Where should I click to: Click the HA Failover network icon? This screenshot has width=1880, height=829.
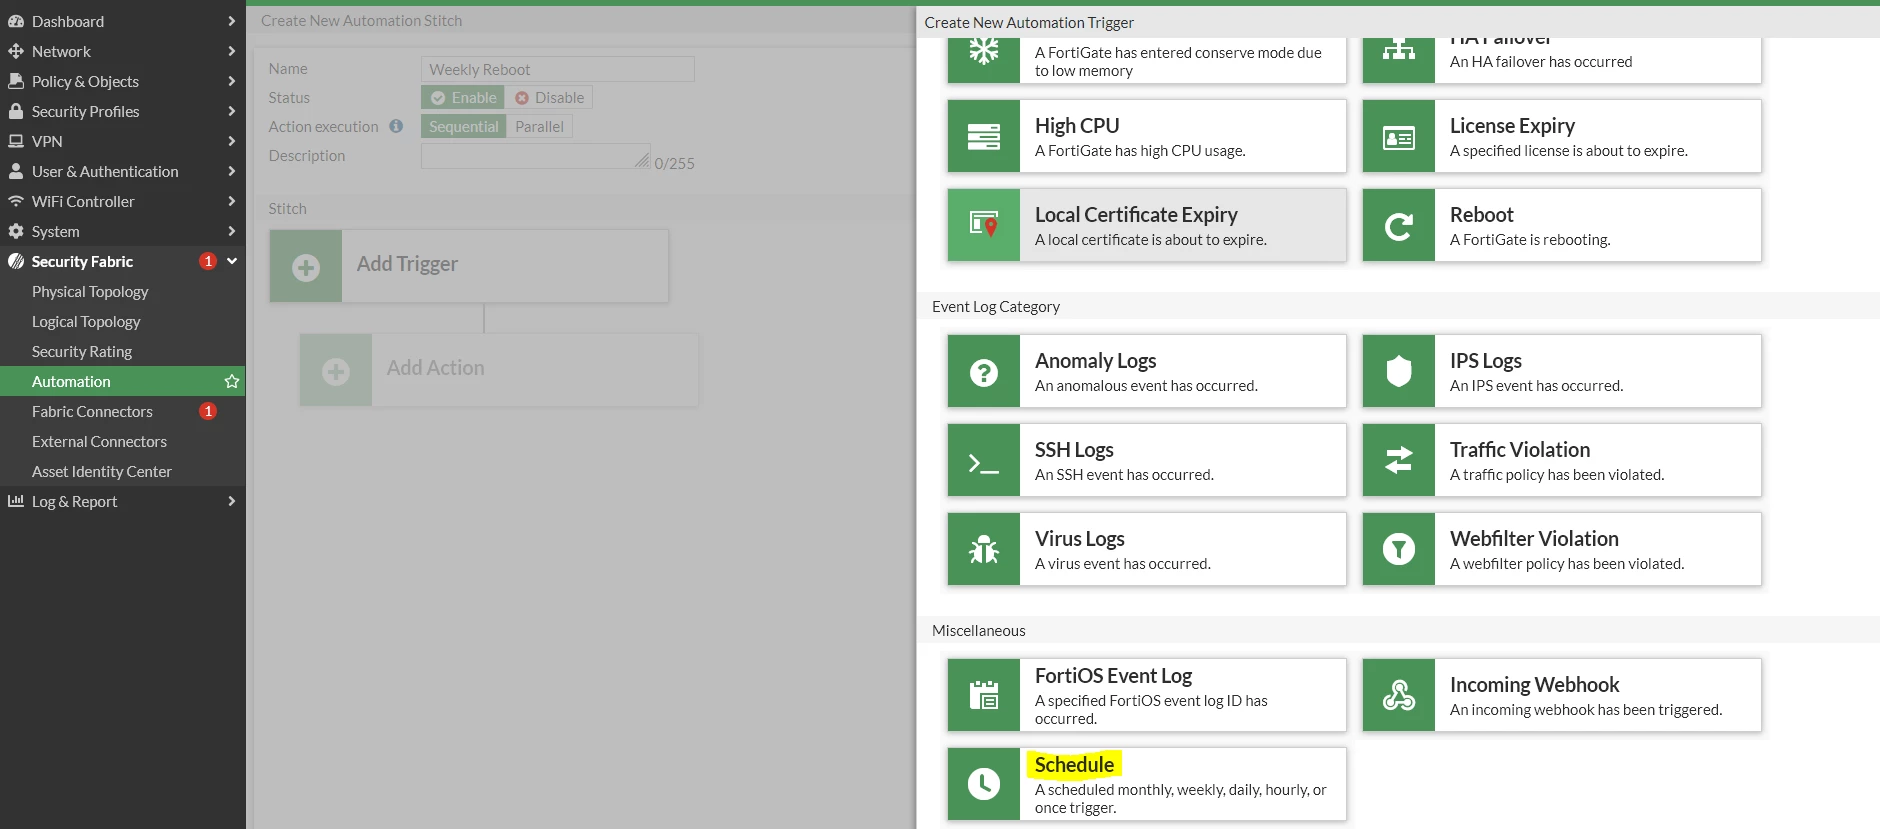click(x=1399, y=50)
